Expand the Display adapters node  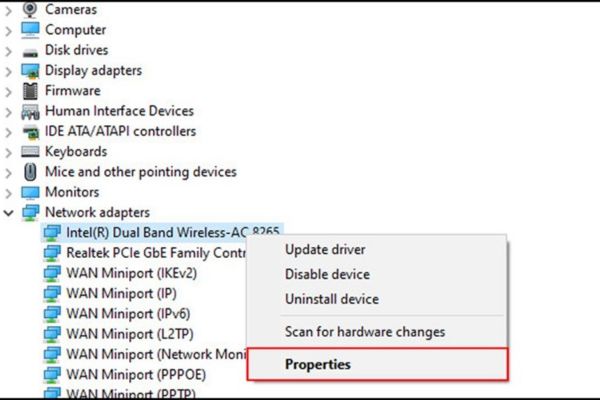pos(9,71)
